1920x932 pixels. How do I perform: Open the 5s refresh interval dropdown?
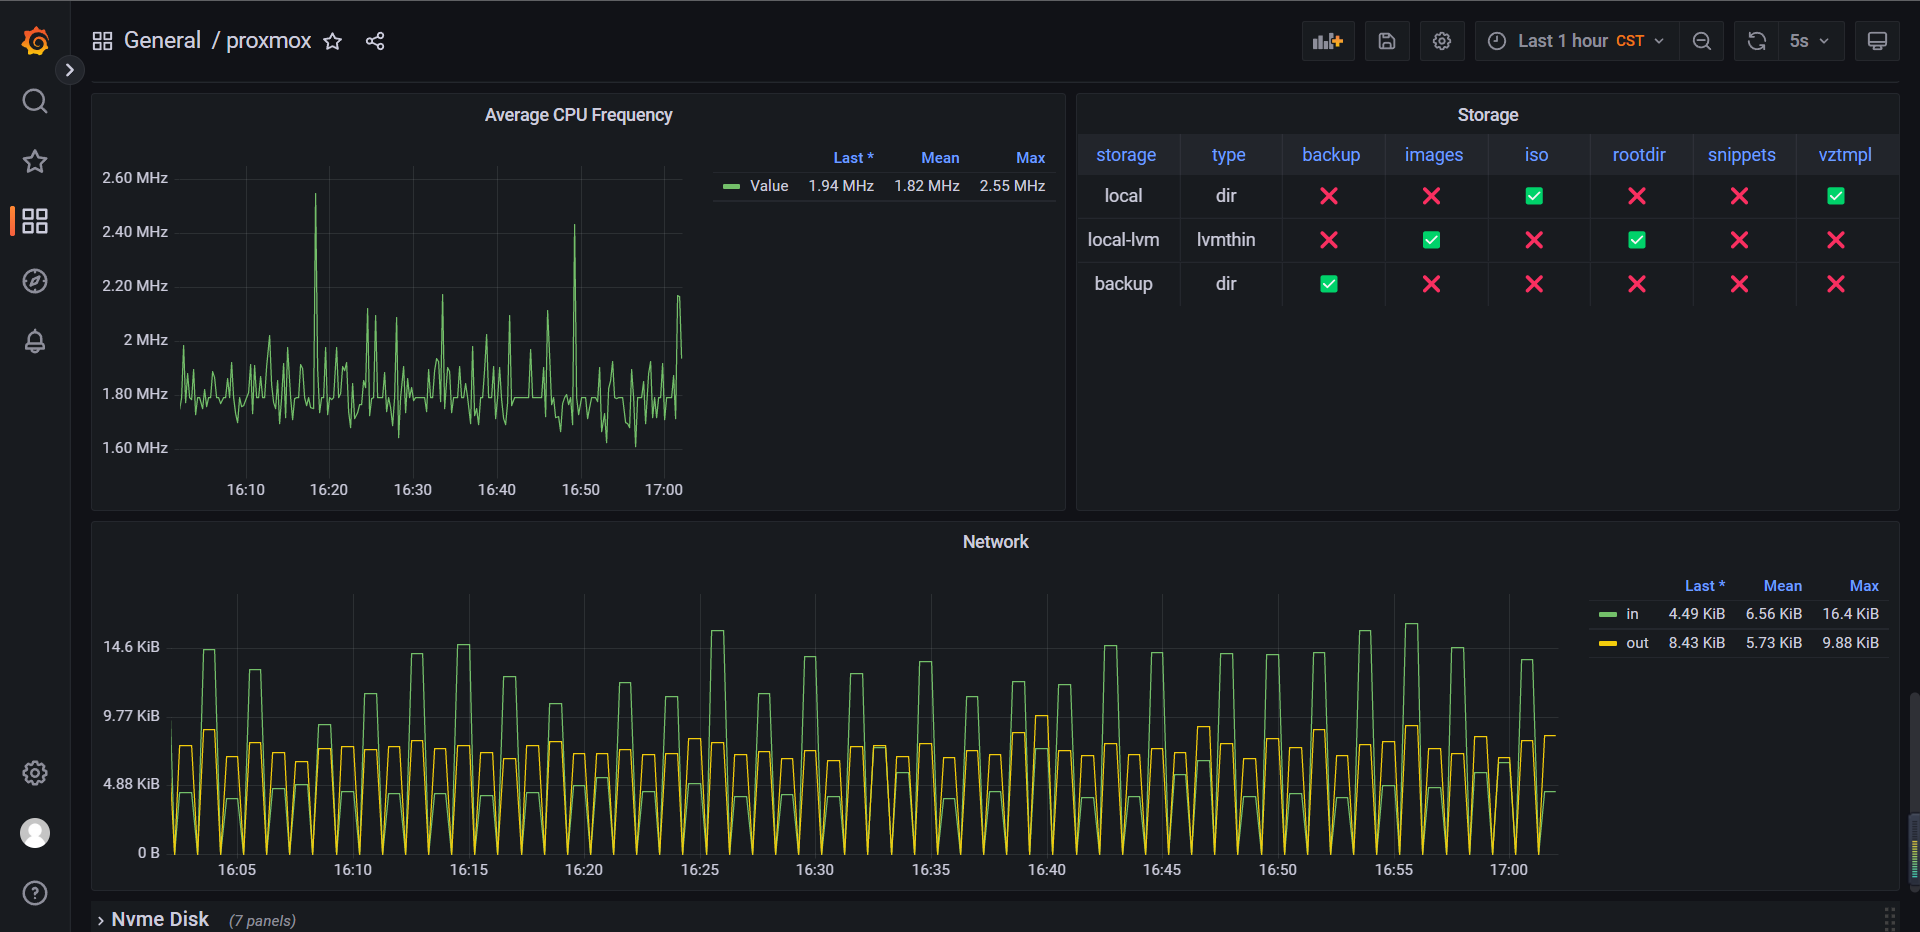point(1810,41)
